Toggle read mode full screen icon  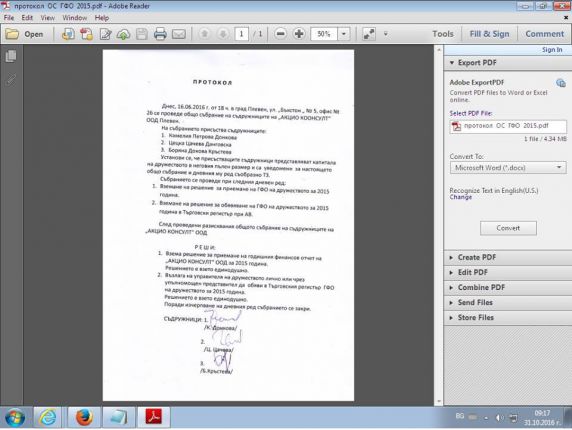coord(369,34)
